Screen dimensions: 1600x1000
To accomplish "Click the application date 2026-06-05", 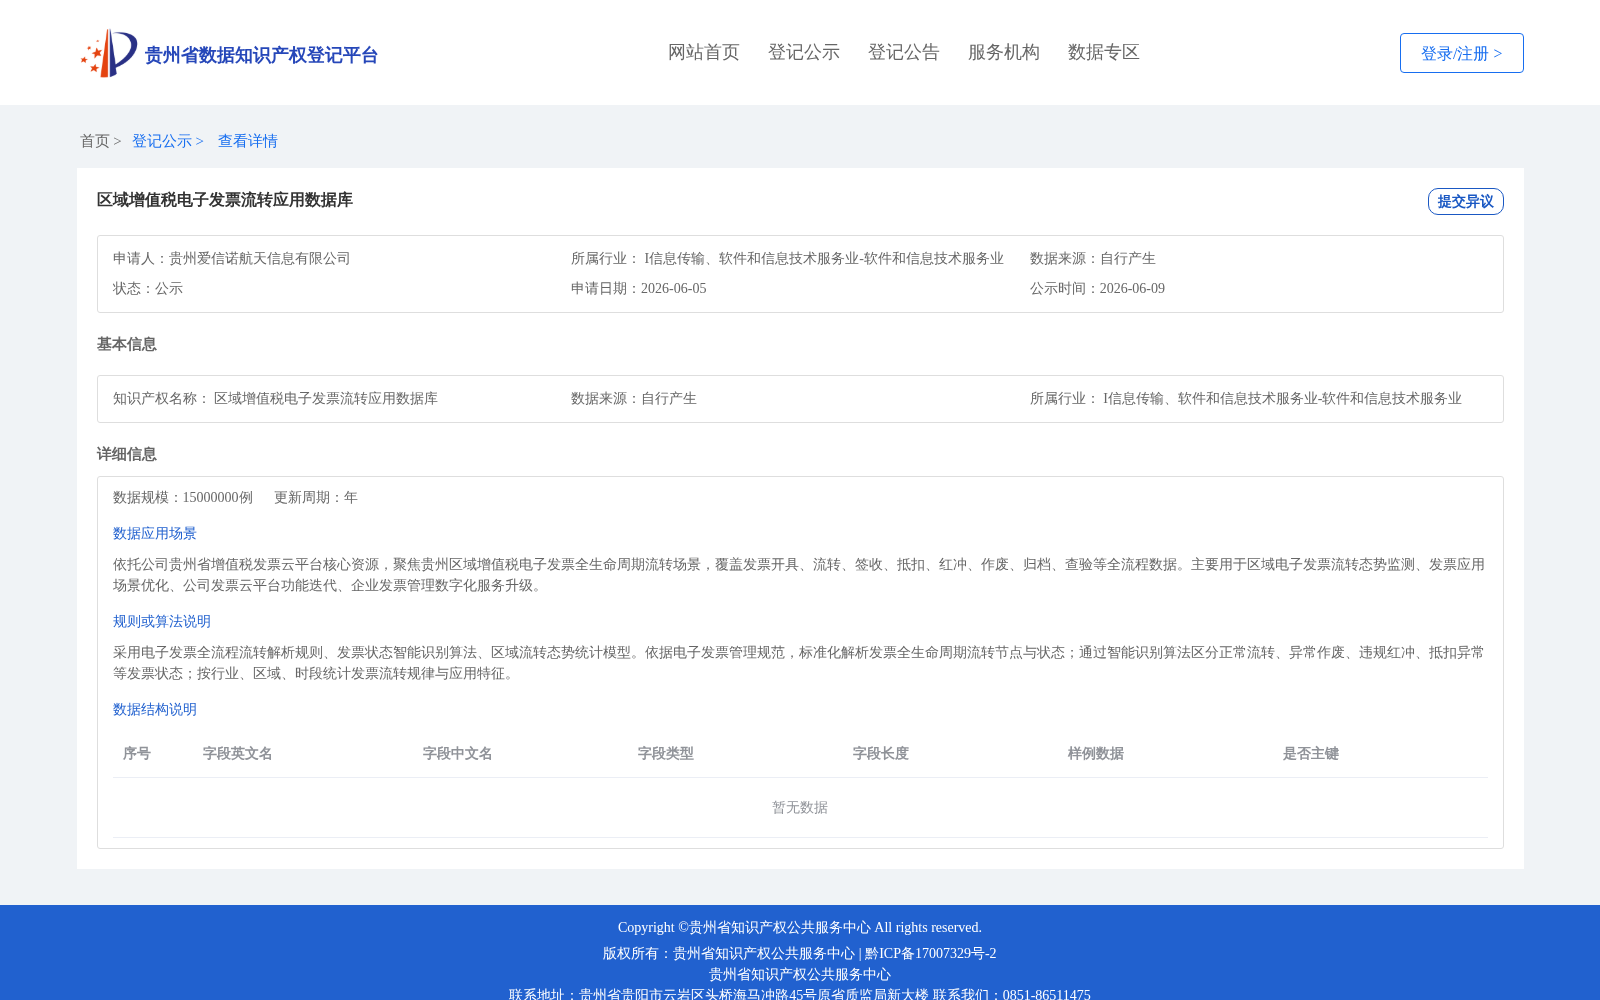I will point(673,288).
